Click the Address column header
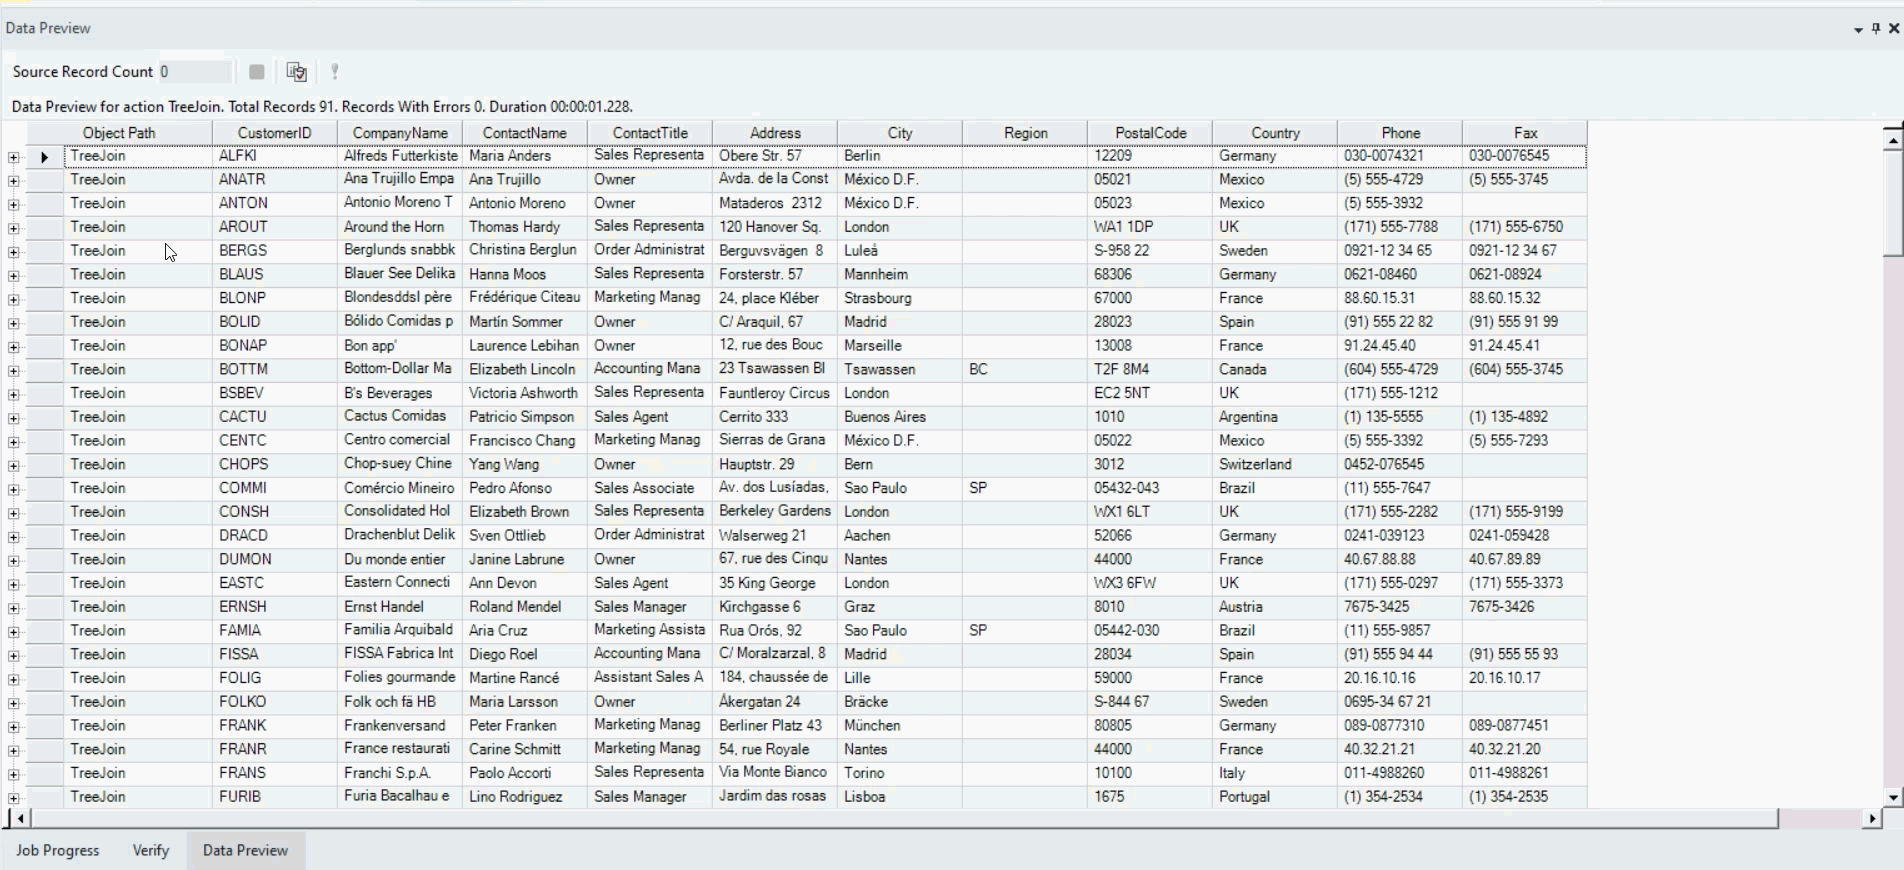Screen dimensions: 1904x870 pyautogui.click(x=775, y=133)
